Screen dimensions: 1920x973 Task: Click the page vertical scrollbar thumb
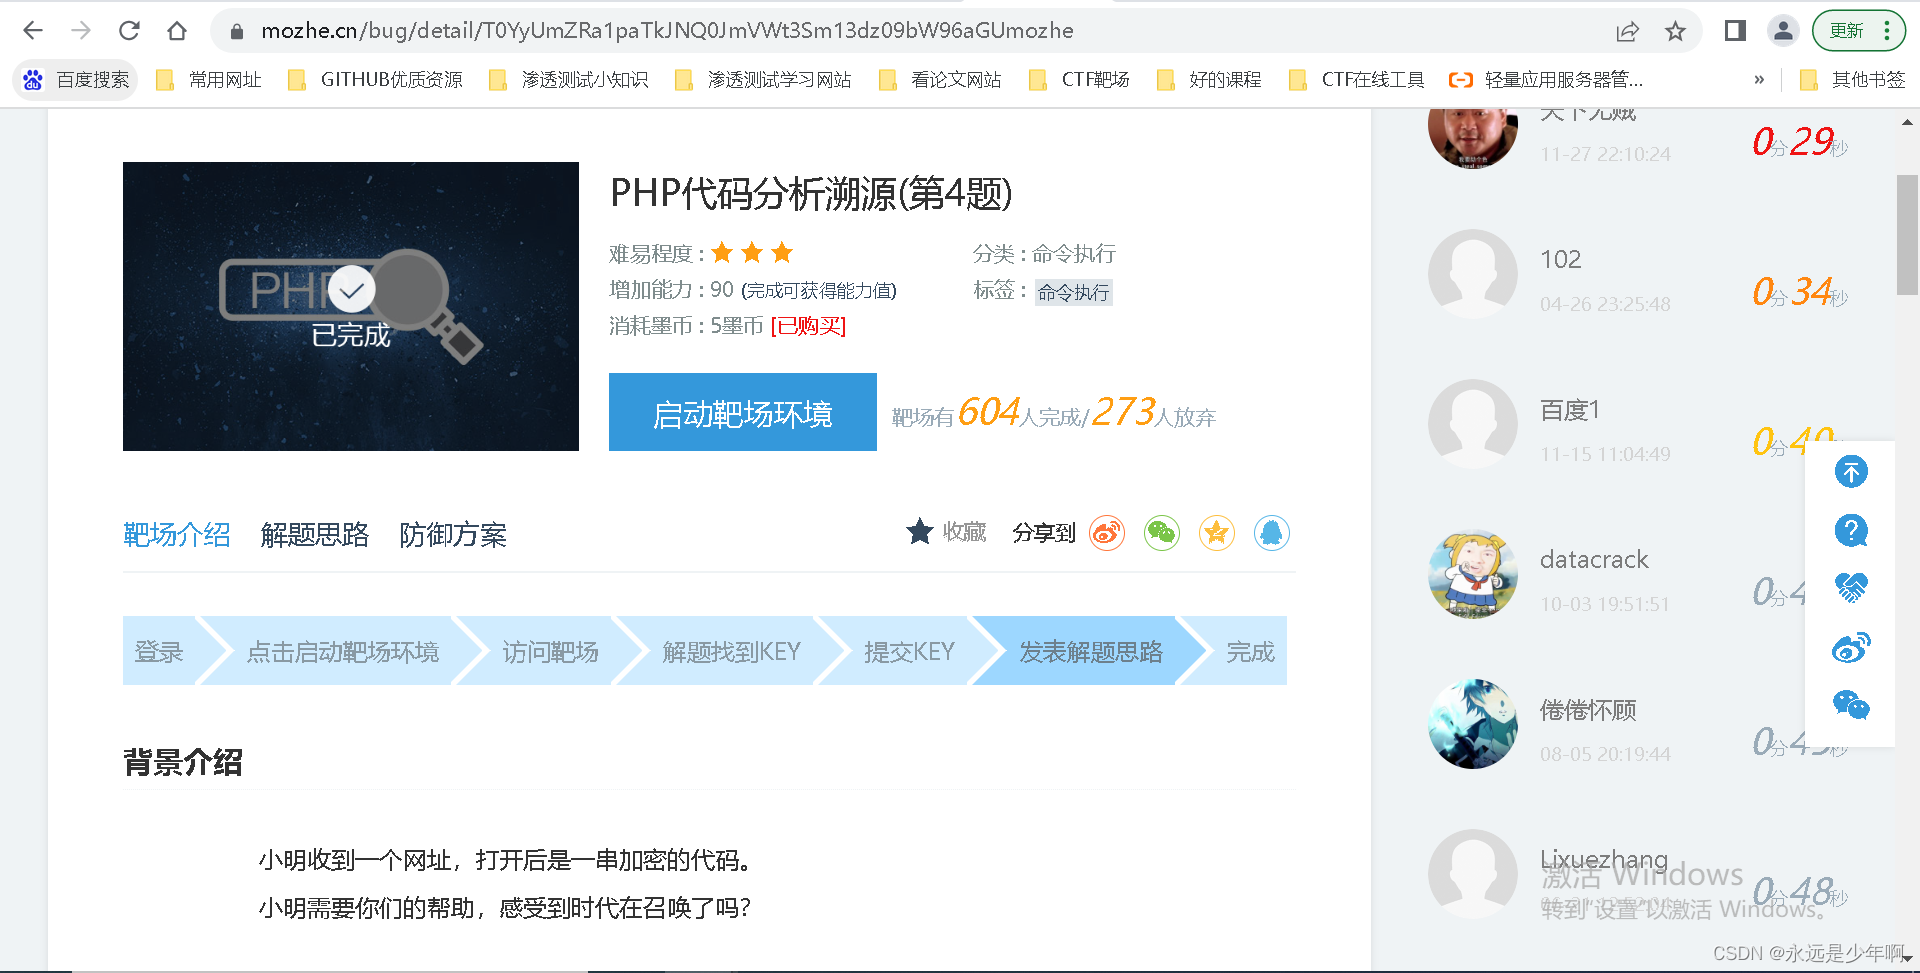pyautogui.click(x=1907, y=235)
